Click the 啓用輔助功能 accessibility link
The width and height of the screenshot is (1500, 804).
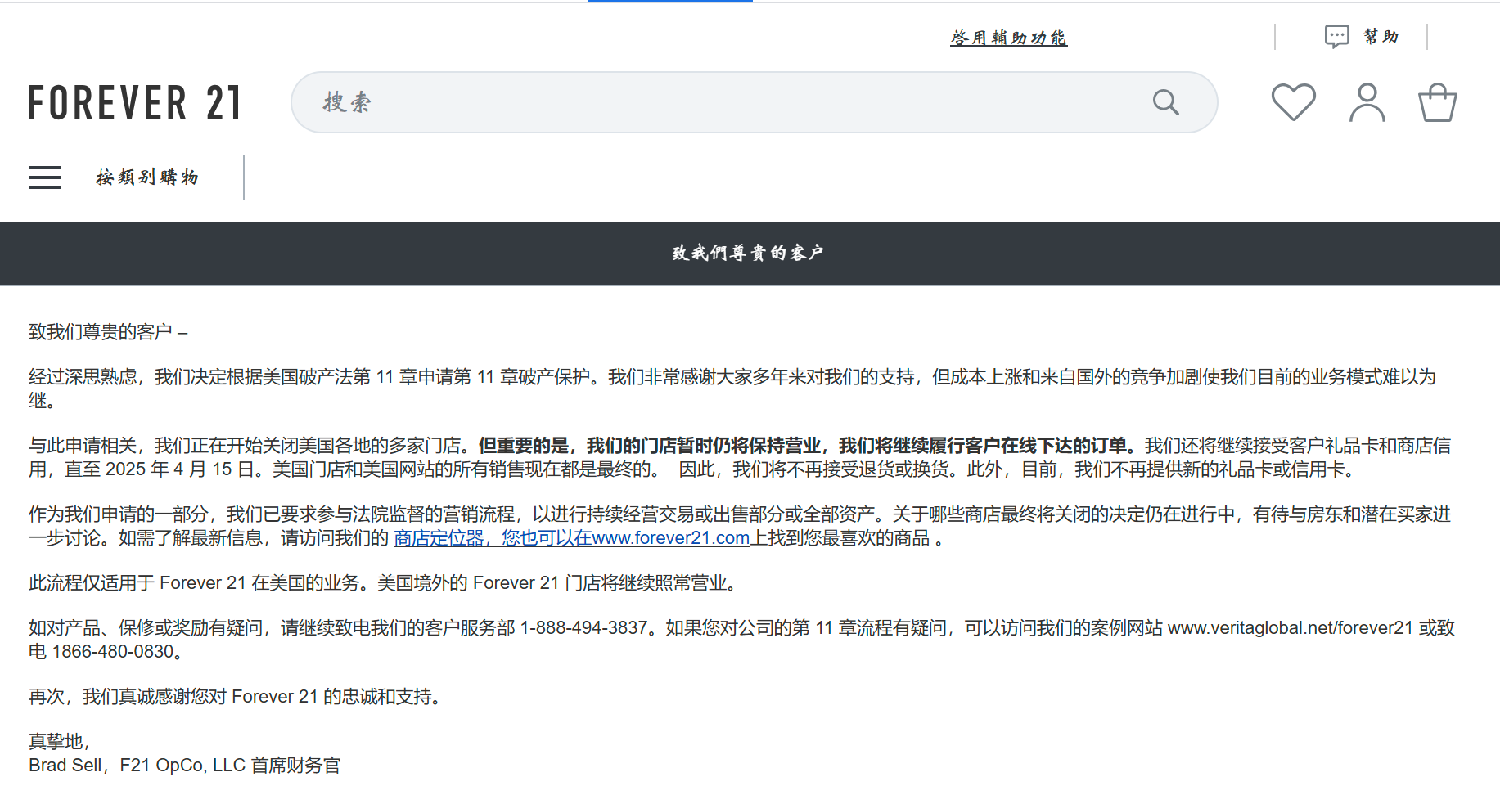click(x=1008, y=38)
